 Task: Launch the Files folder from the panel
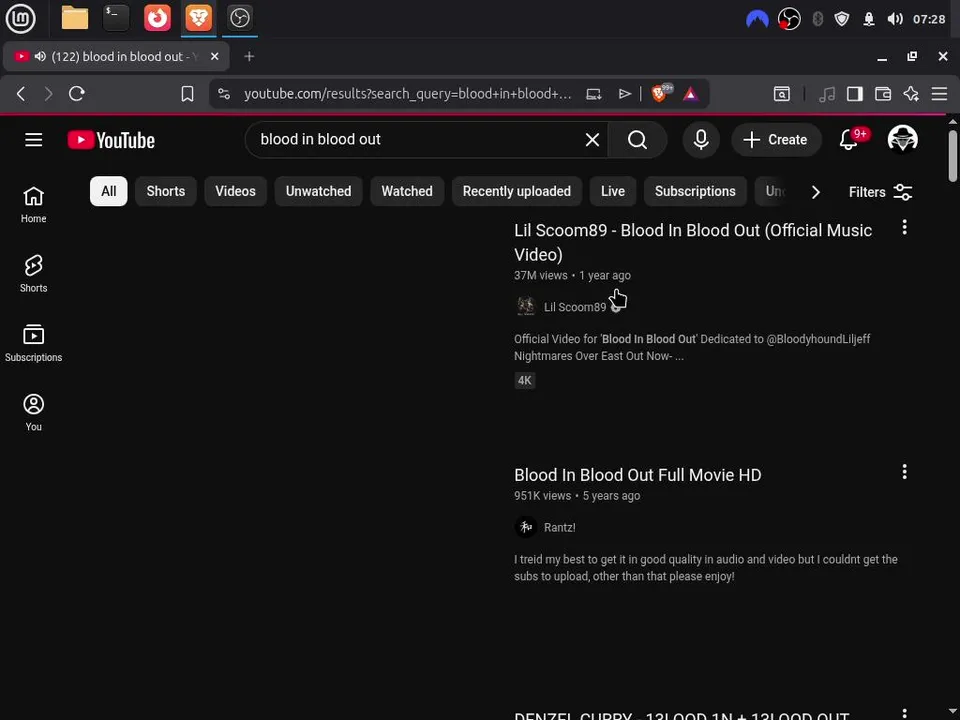(75, 18)
